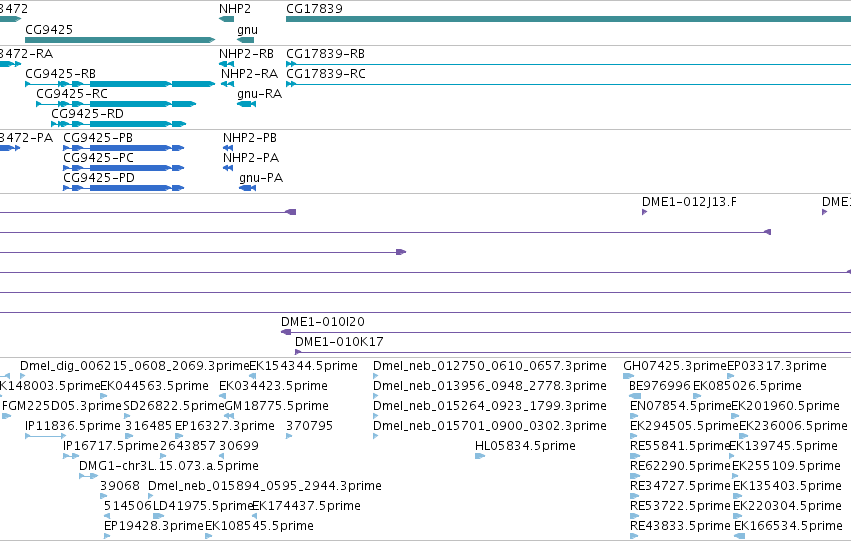
Task: Click EST Dmel_neb_015264_0923_1799.3prime
Action: pos(490,406)
